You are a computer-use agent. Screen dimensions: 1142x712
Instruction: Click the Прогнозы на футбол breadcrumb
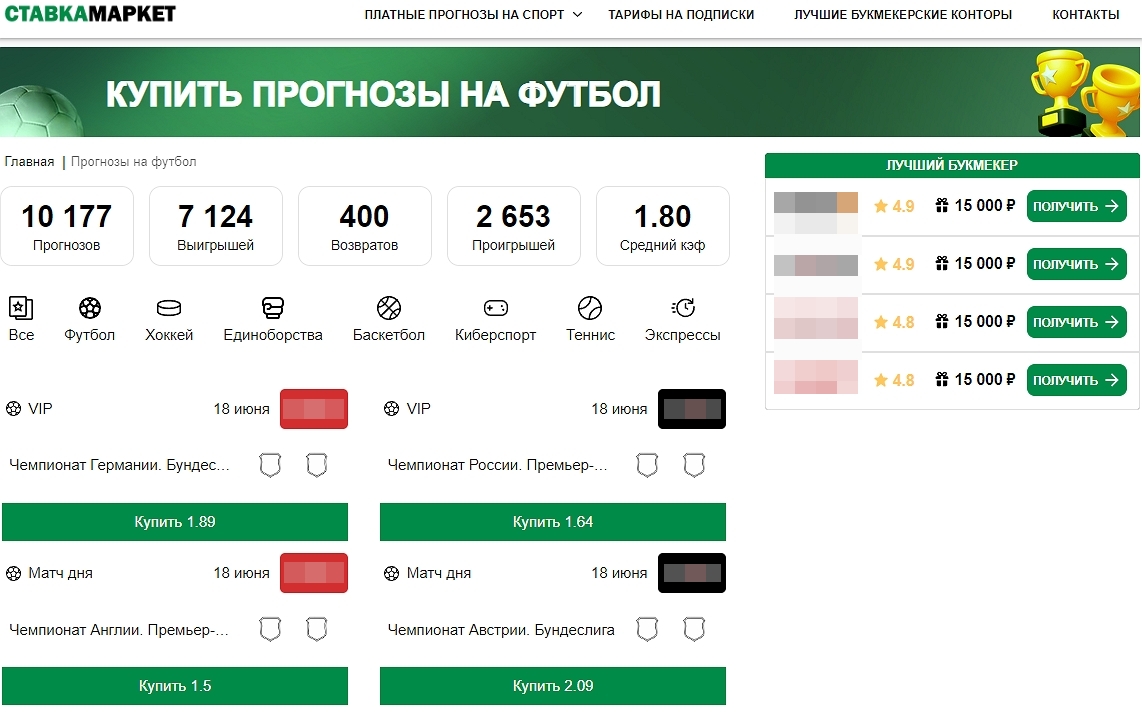[x=131, y=161]
